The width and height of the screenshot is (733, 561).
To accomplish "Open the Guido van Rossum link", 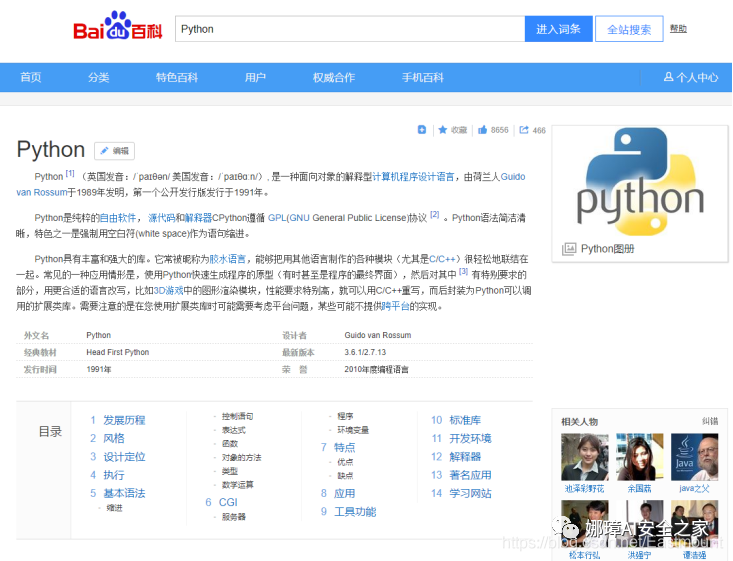I will pyautogui.click(x=513, y=177).
